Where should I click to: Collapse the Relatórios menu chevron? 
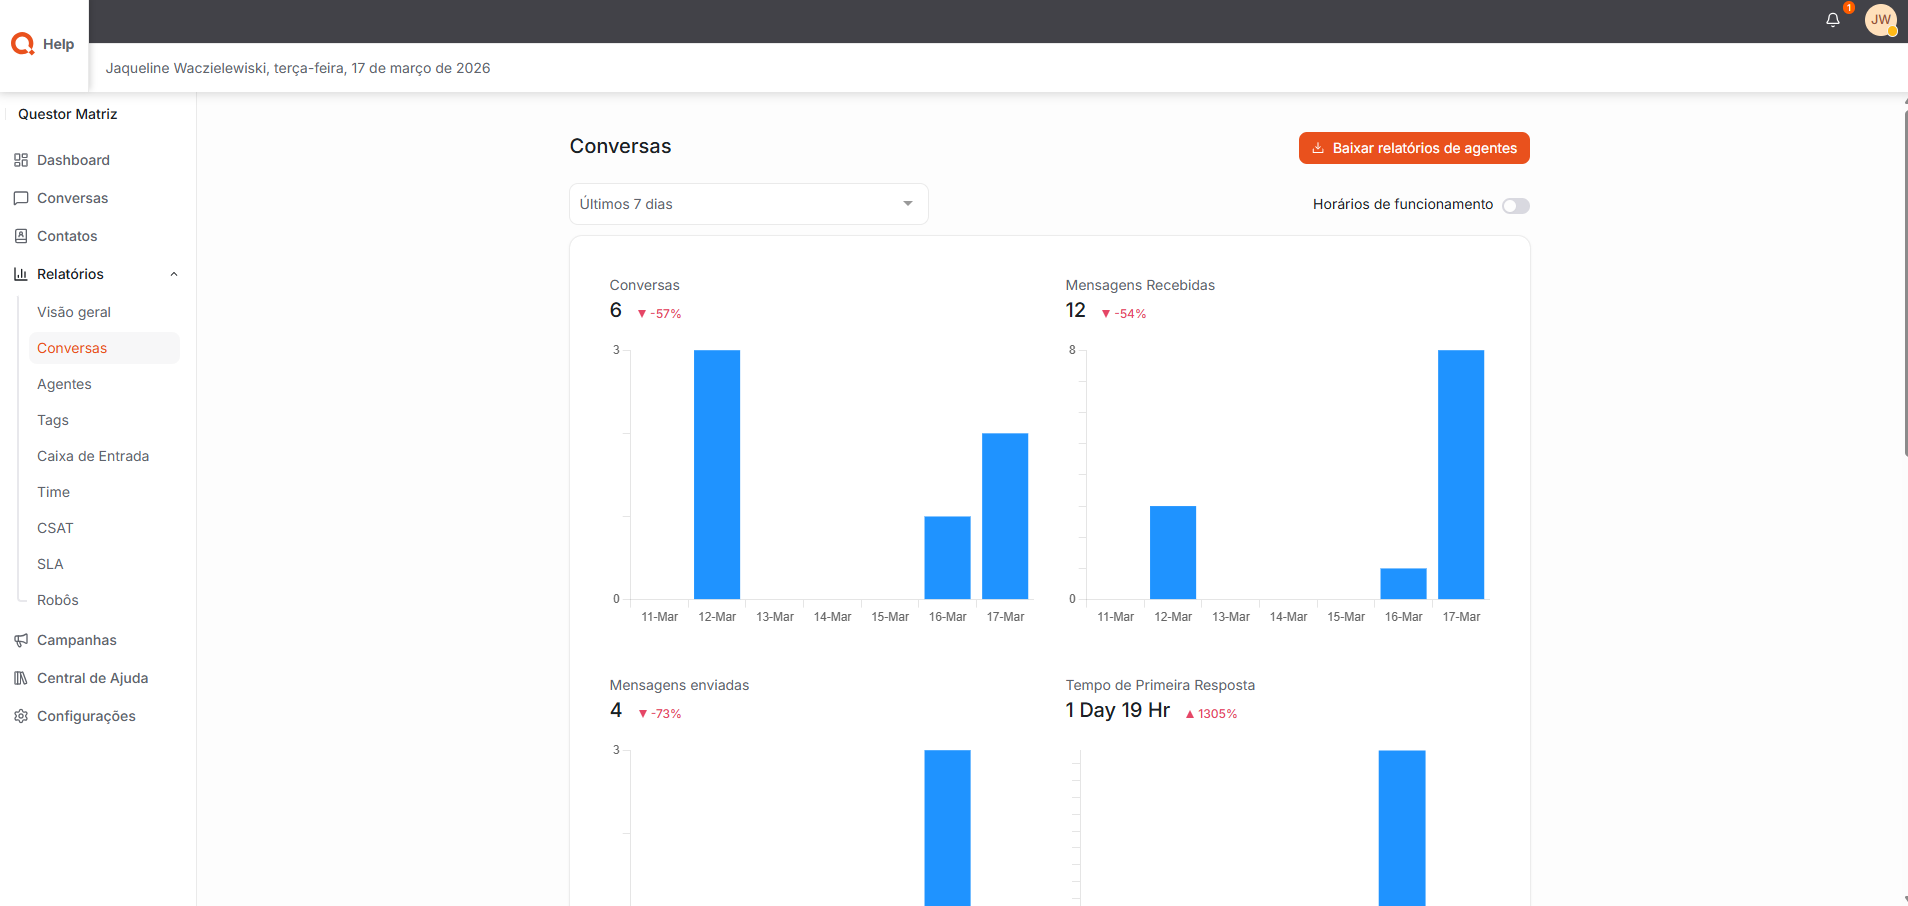coord(174,274)
